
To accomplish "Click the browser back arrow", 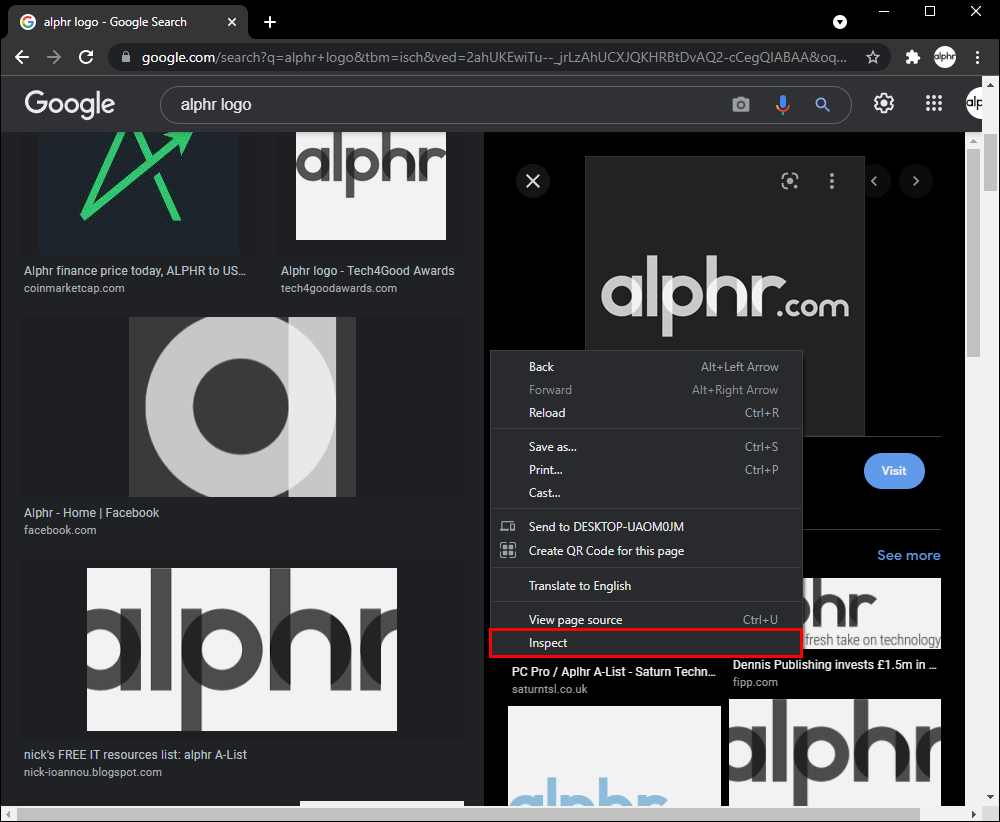I will 22,57.
